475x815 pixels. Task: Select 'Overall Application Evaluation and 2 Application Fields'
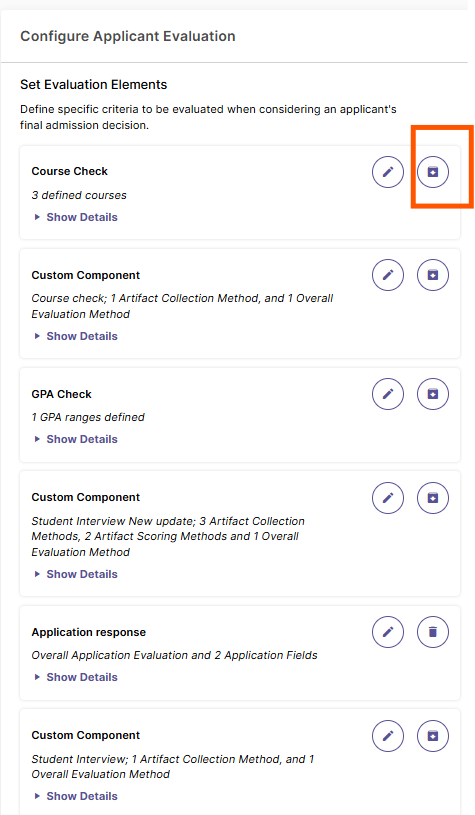click(174, 655)
